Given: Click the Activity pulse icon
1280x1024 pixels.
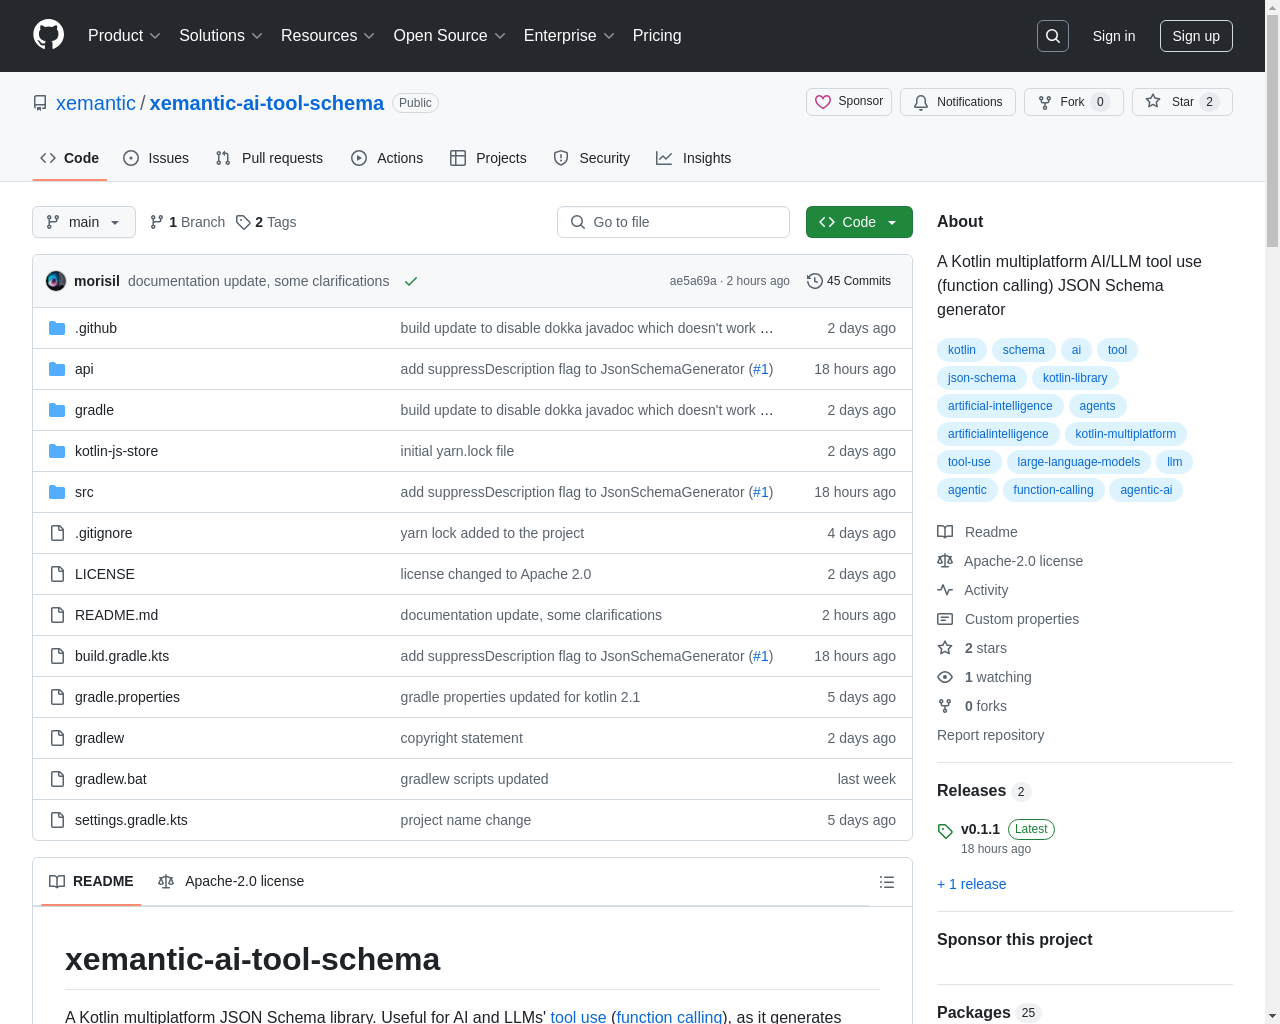Looking at the screenshot, I should pos(945,590).
